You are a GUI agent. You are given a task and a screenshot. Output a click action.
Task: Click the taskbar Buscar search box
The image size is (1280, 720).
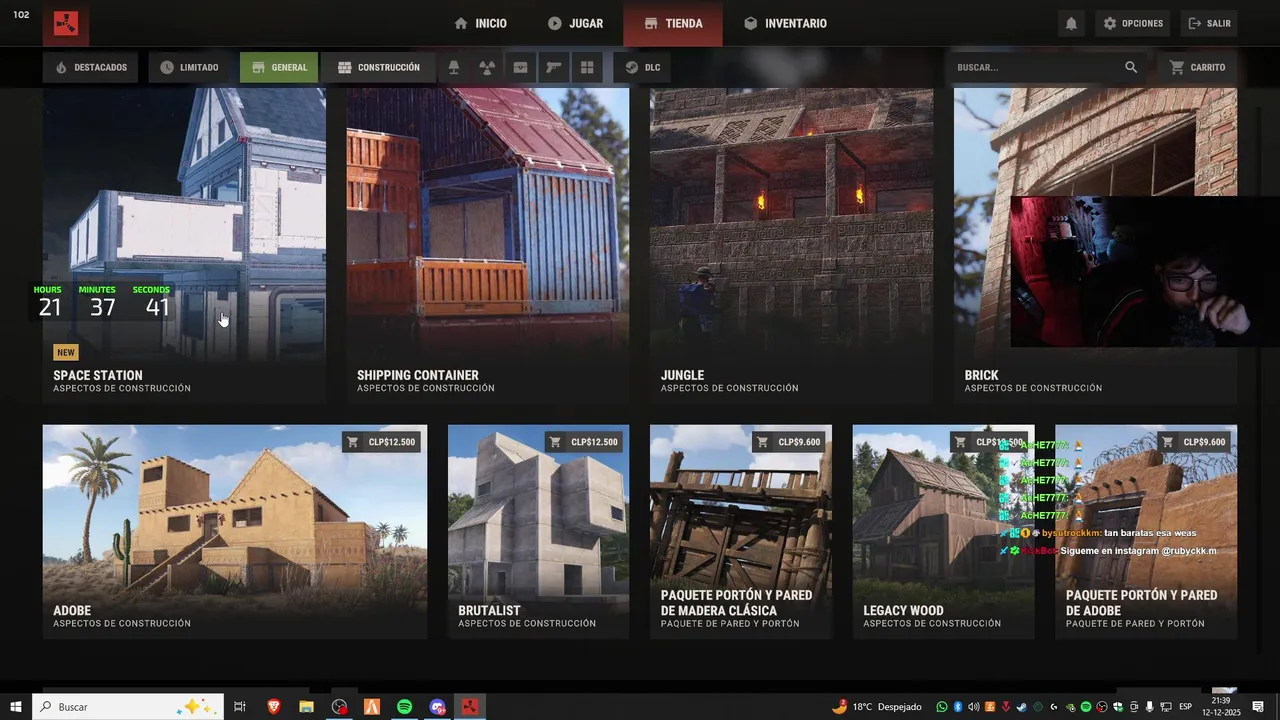coord(130,707)
